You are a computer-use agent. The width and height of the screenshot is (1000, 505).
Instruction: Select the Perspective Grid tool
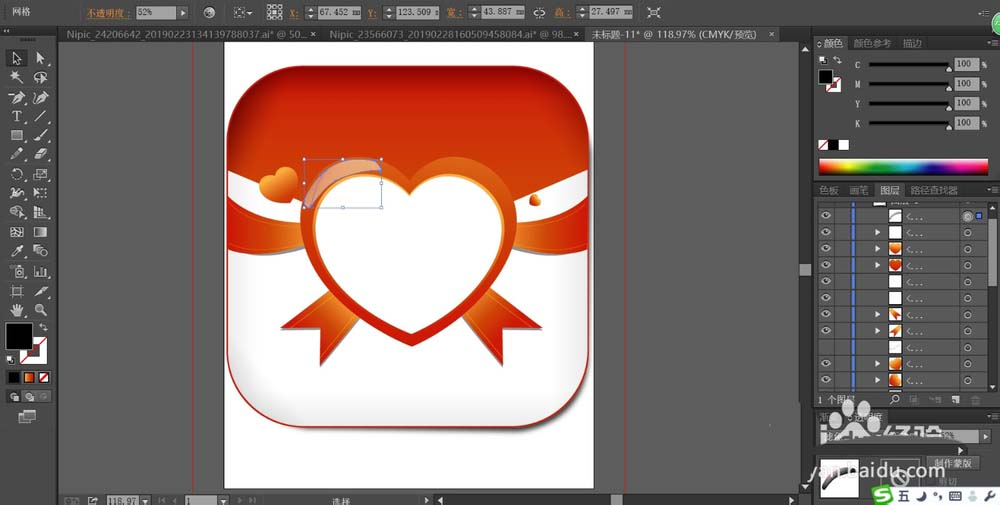pos(41,212)
